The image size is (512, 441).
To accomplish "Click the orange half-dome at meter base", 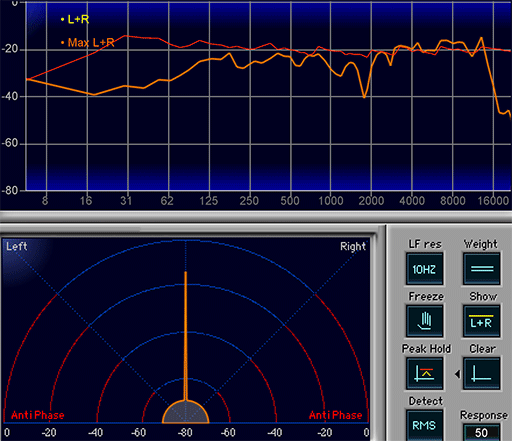I will click(x=186, y=412).
